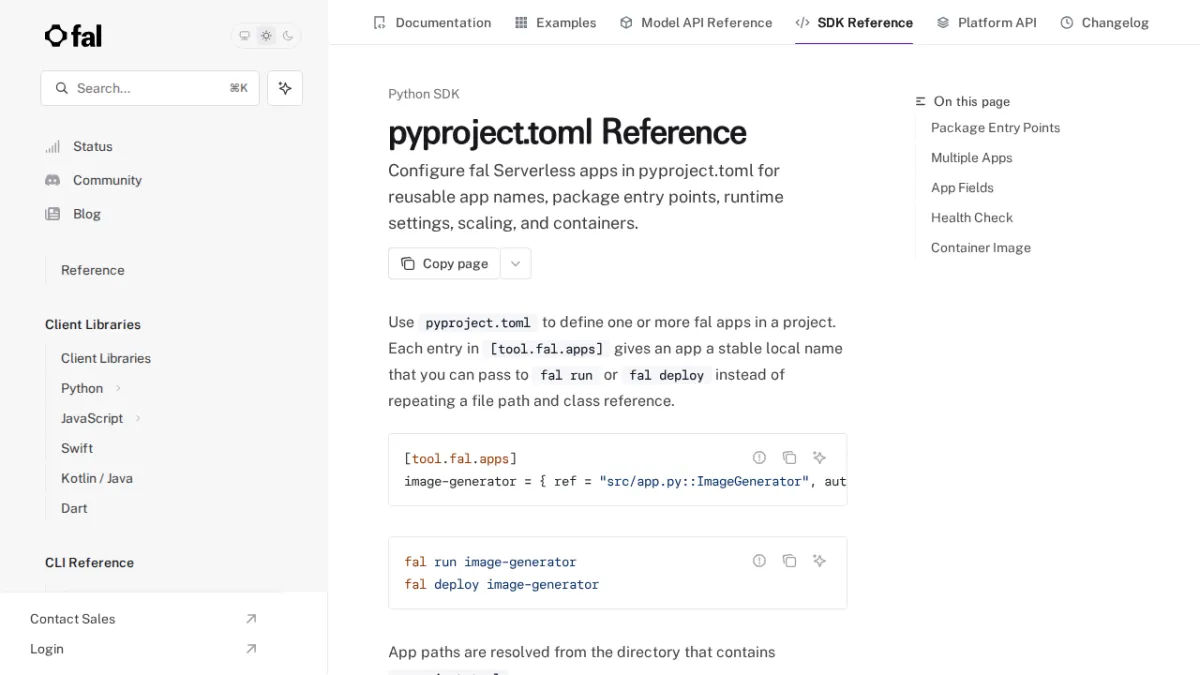Click the search magnifier icon
The image size is (1200, 675).
(x=62, y=88)
